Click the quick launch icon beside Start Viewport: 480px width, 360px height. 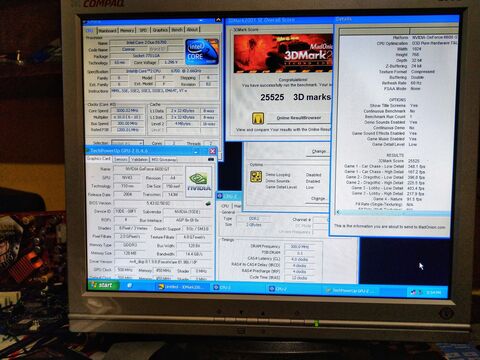(130, 285)
